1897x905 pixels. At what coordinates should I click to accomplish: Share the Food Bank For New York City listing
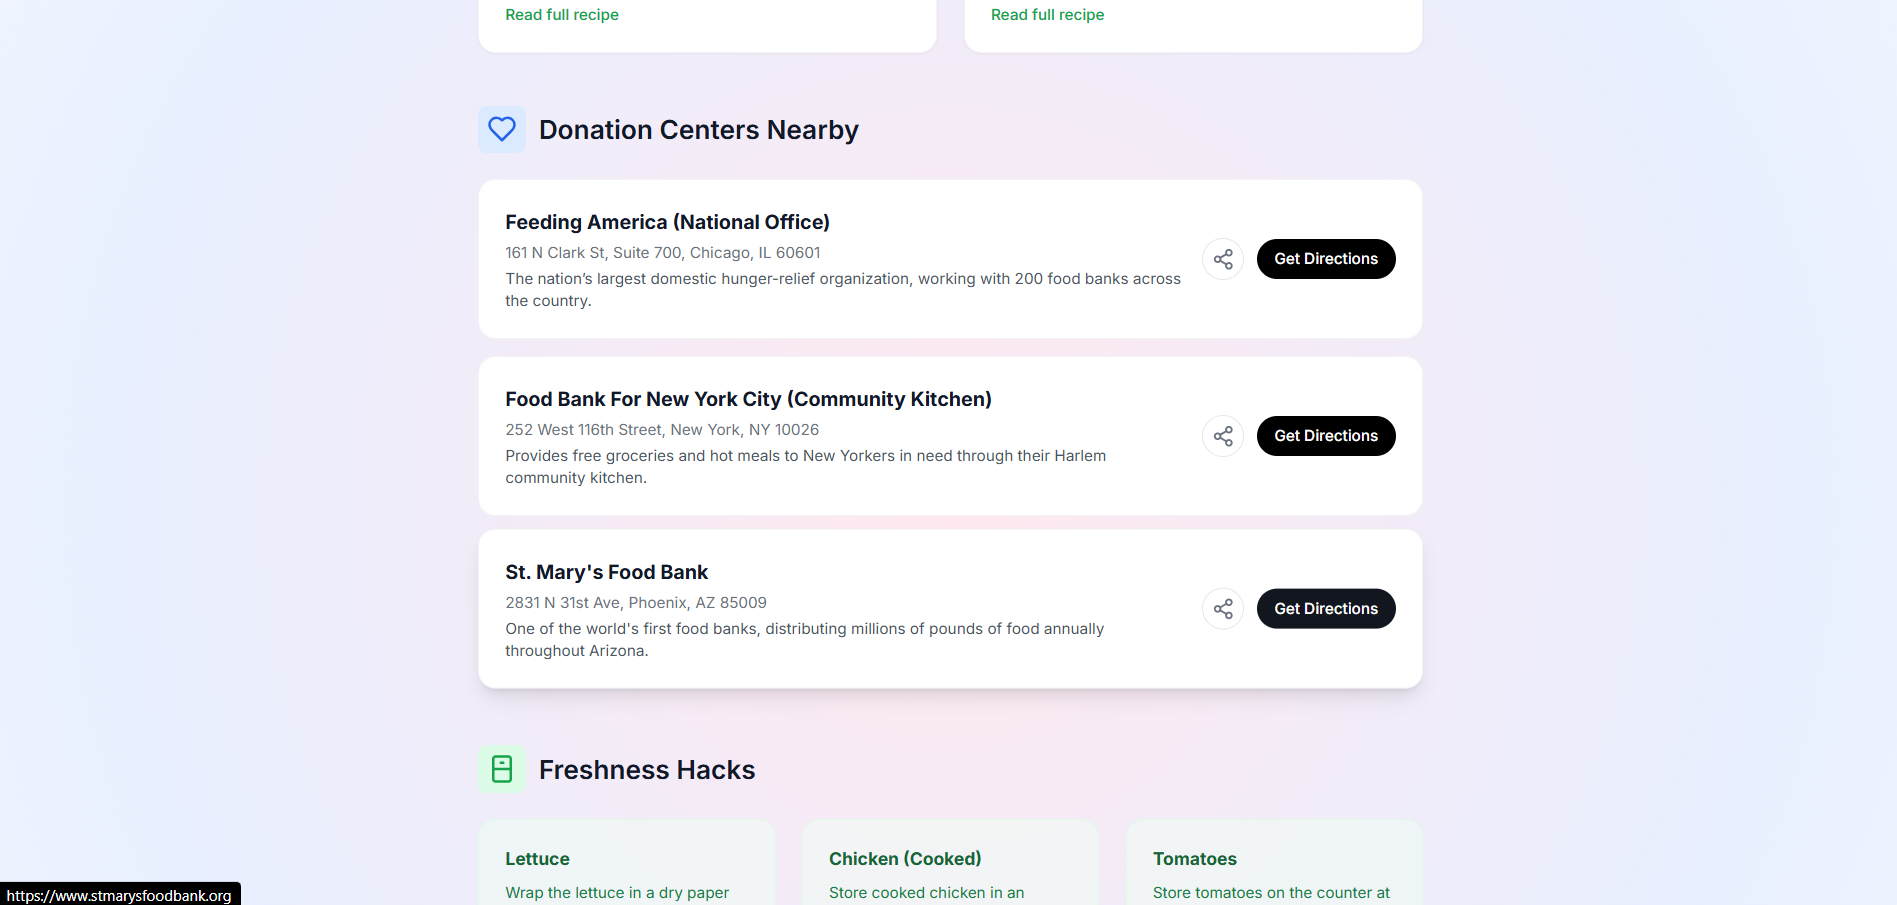pos(1222,436)
